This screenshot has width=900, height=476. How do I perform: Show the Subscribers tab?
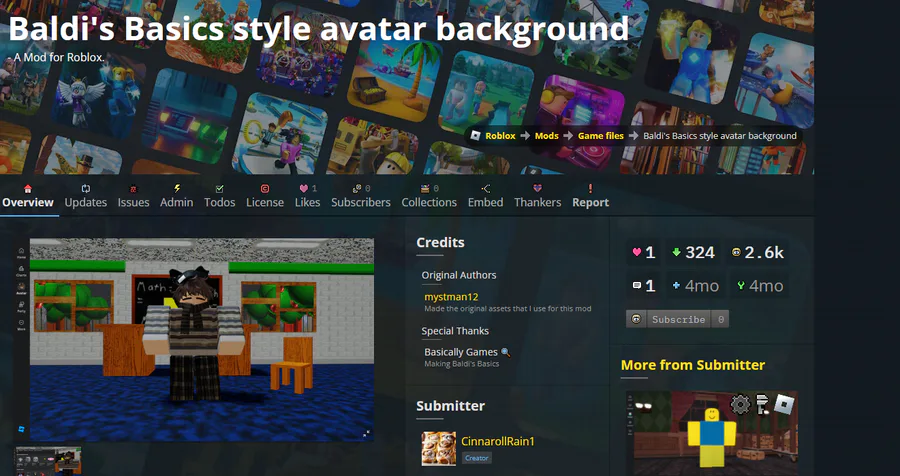pyautogui.click(x=360, y=196)
